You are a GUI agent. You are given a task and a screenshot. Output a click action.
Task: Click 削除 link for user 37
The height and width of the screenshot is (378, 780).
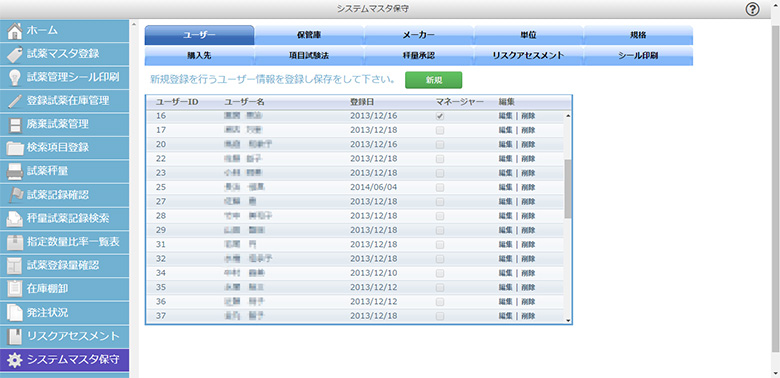coord(528,316)
